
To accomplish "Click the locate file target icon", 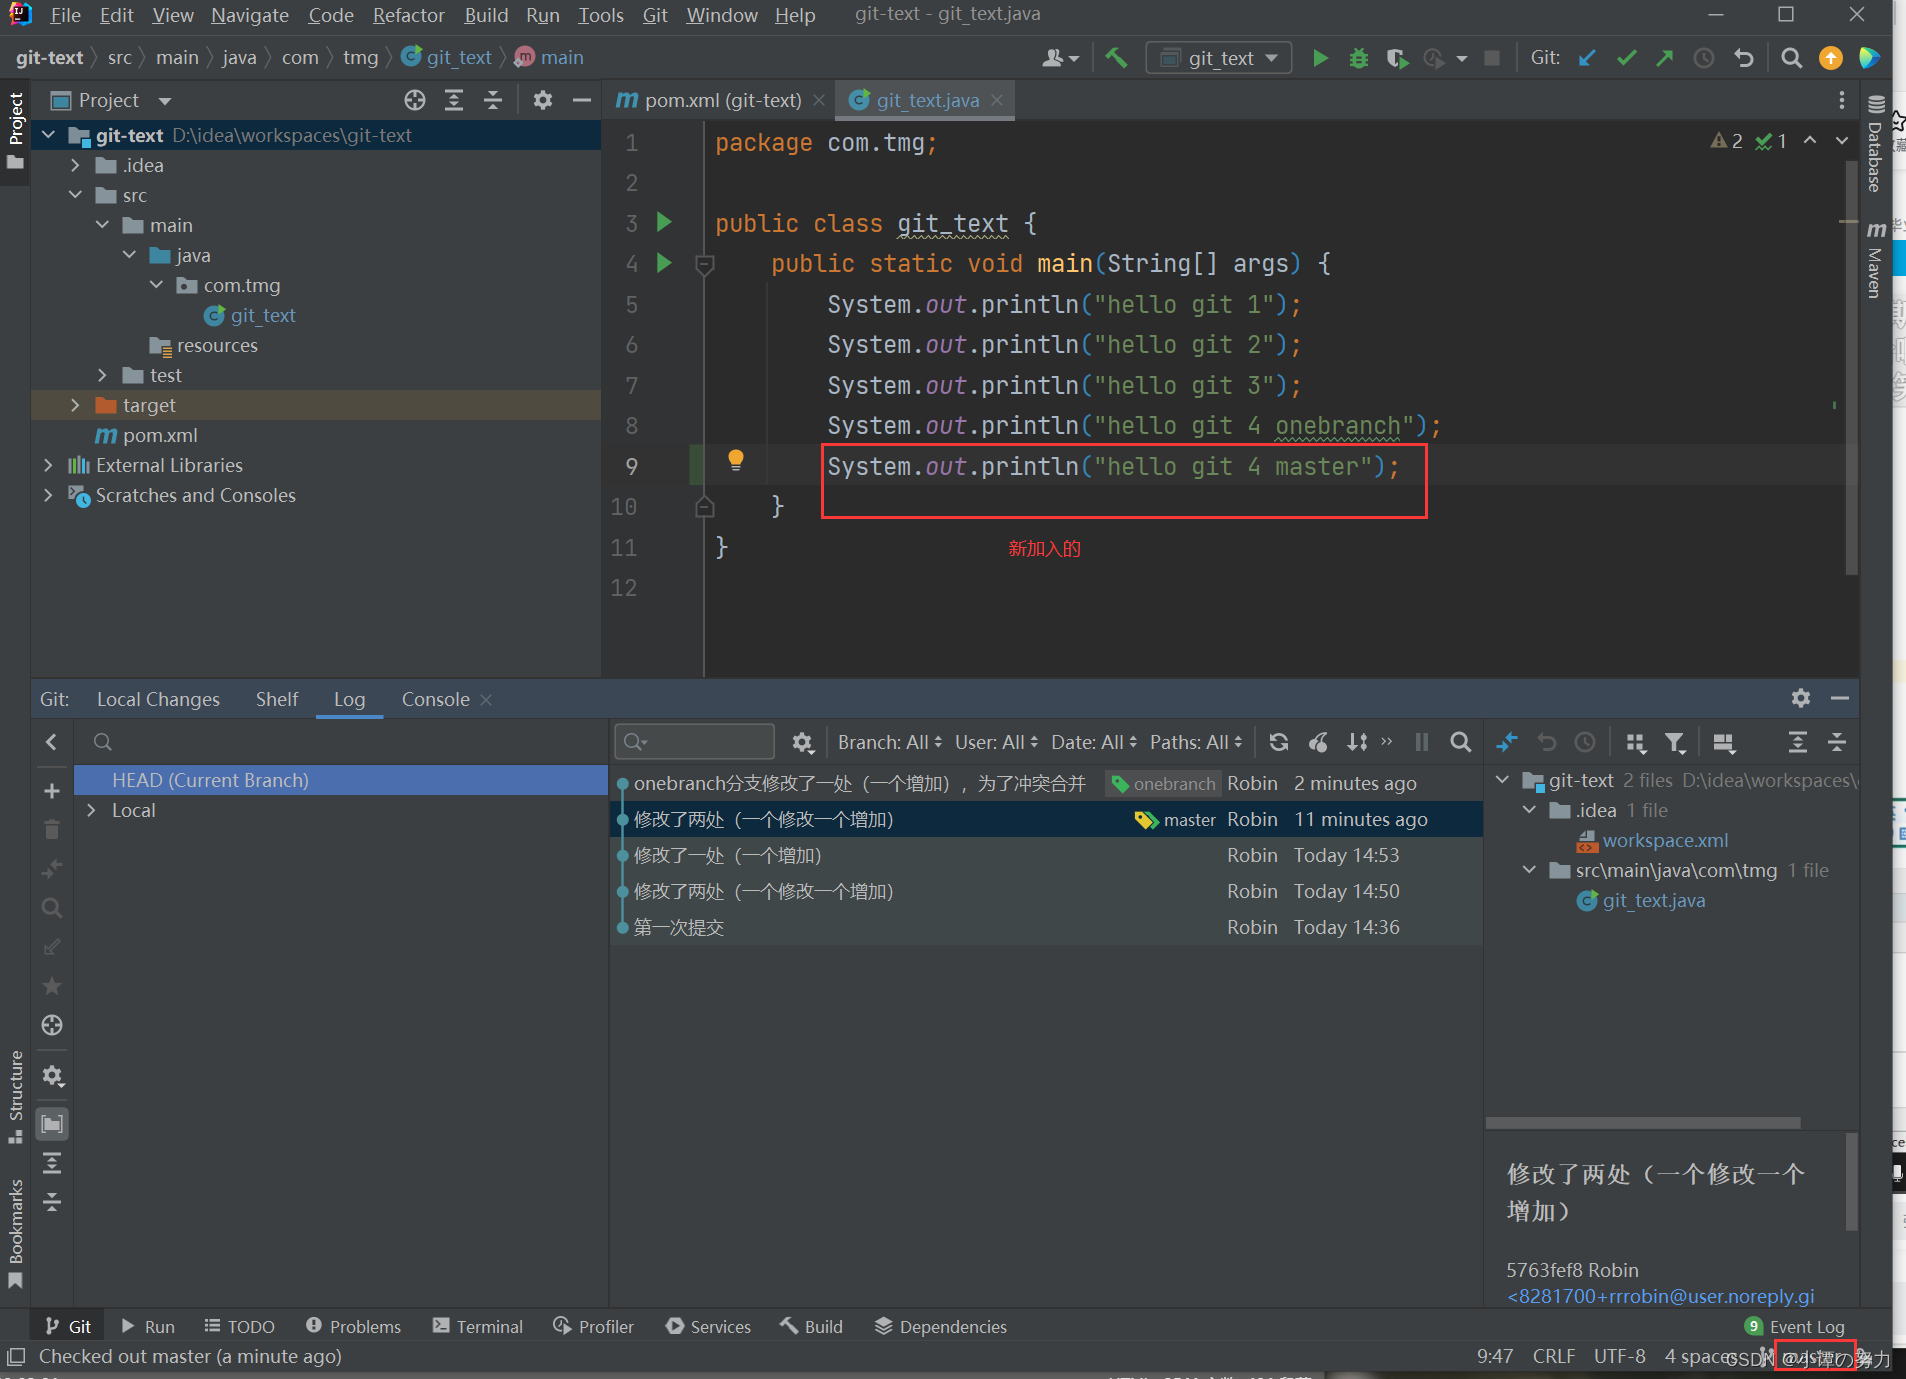I will click(x=415, y=100).
